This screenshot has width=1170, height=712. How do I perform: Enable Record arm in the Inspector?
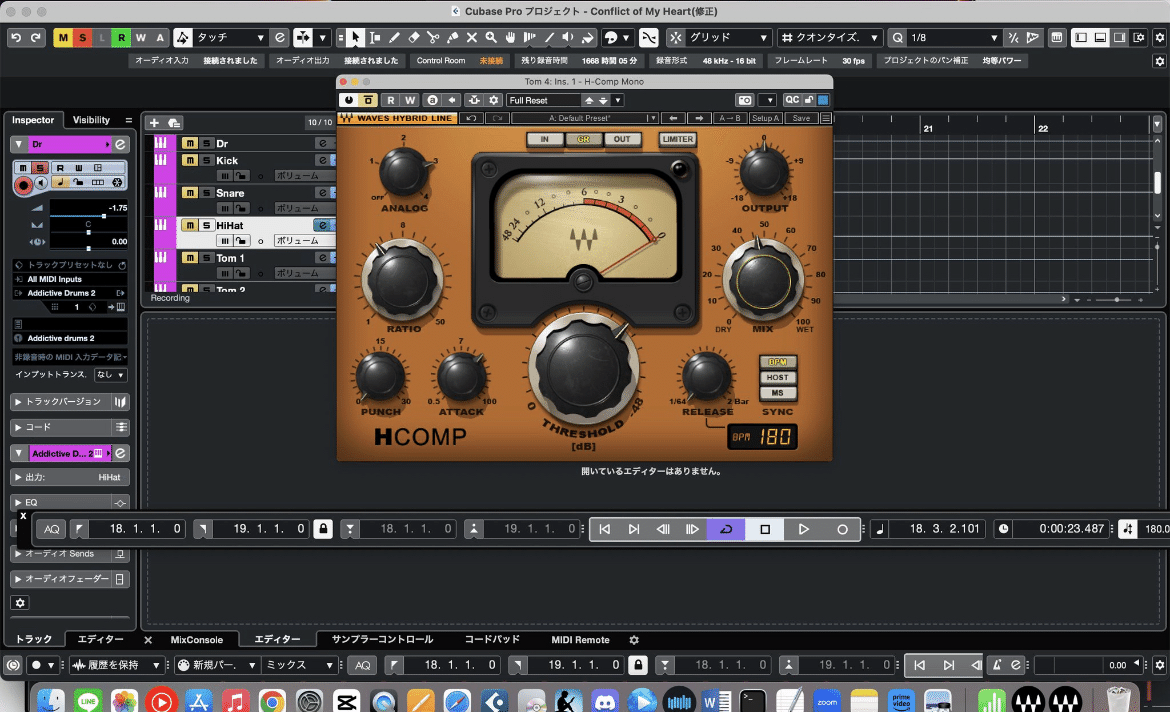pos(23,184)
